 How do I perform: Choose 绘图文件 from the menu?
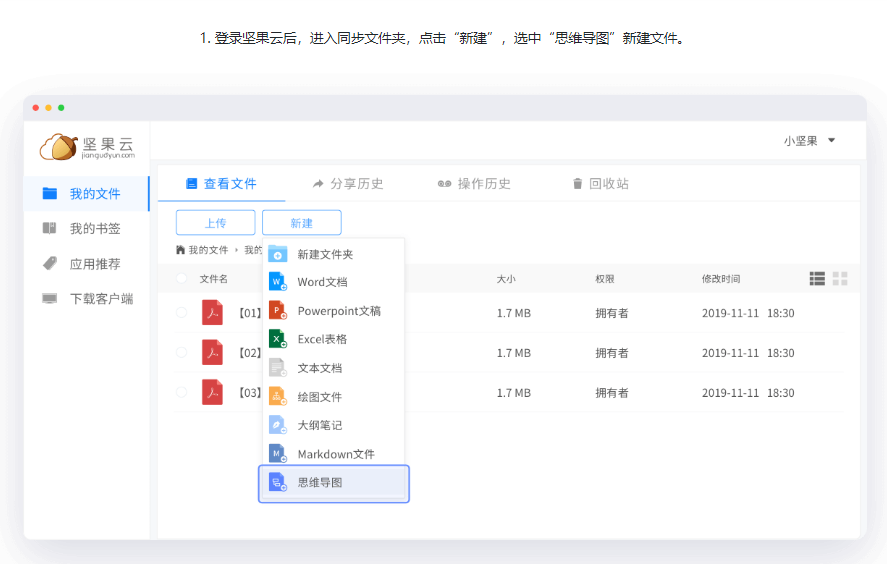coord(334,397)
